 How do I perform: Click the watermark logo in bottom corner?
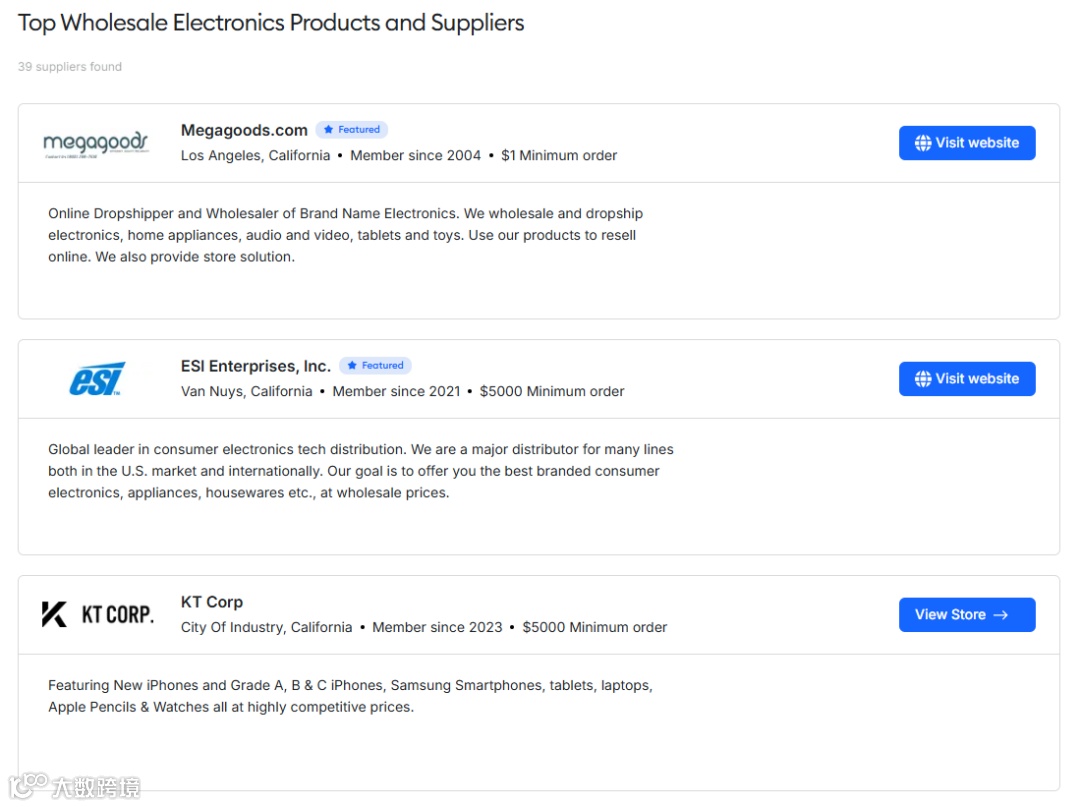(74, 787)
